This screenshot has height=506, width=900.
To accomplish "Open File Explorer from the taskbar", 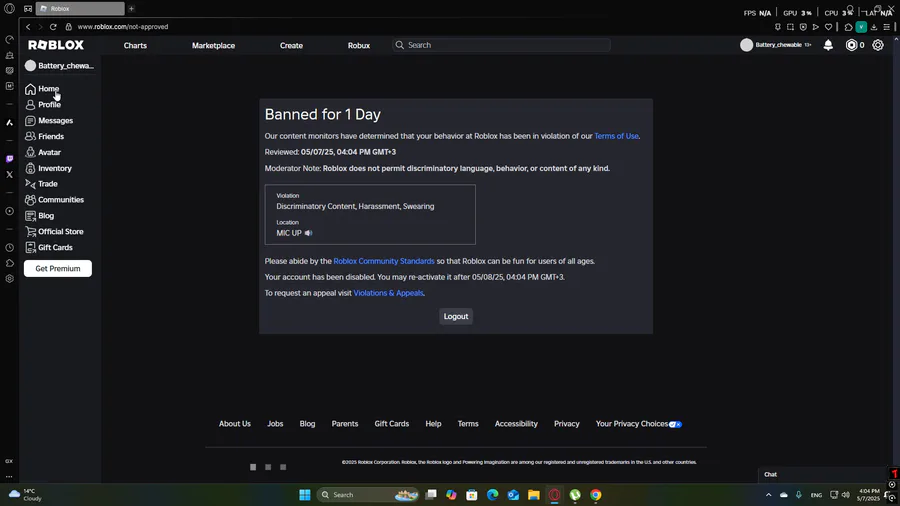I will pos(534,495).
